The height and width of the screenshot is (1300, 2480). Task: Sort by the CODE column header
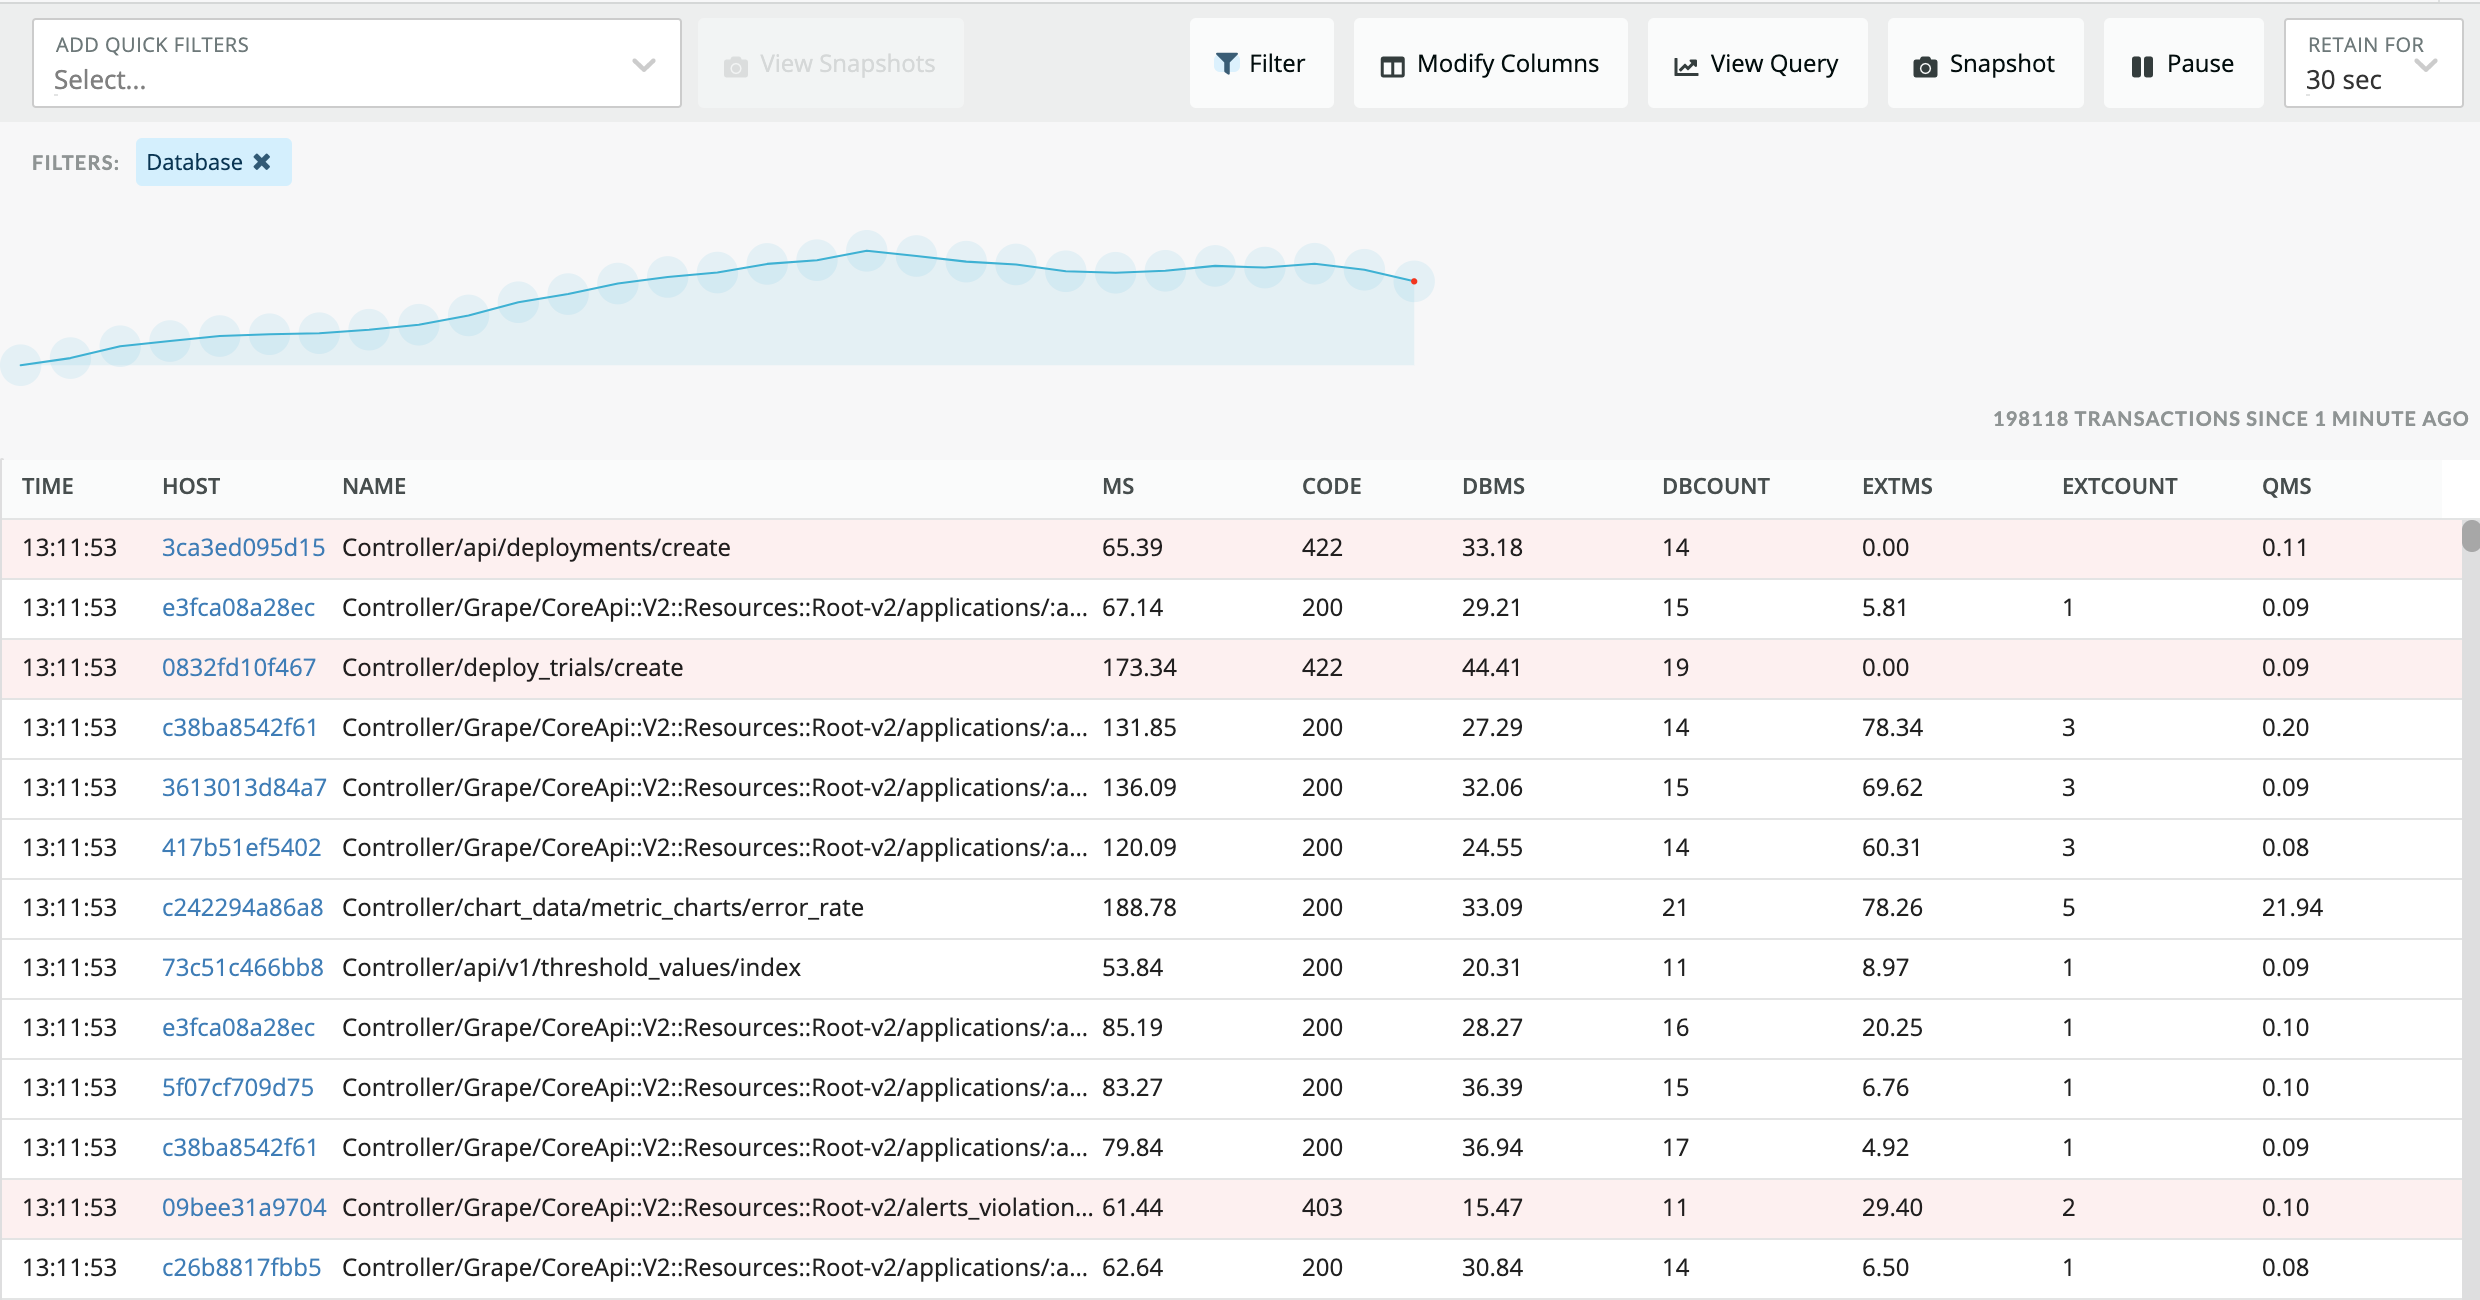click(1331, 487)
